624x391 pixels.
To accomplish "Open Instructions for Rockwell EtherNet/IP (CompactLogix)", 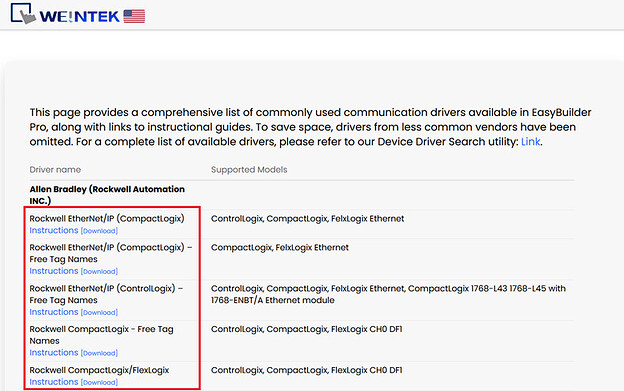I will tap(54, 230).
